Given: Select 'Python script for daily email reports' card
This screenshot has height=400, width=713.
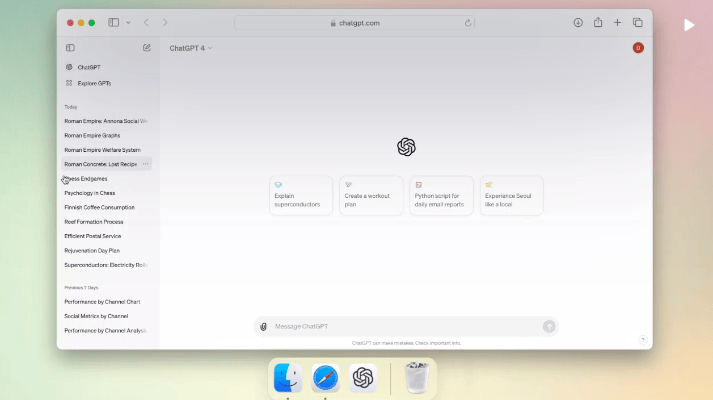Looking at the screenshot, I should click(441, 195).
